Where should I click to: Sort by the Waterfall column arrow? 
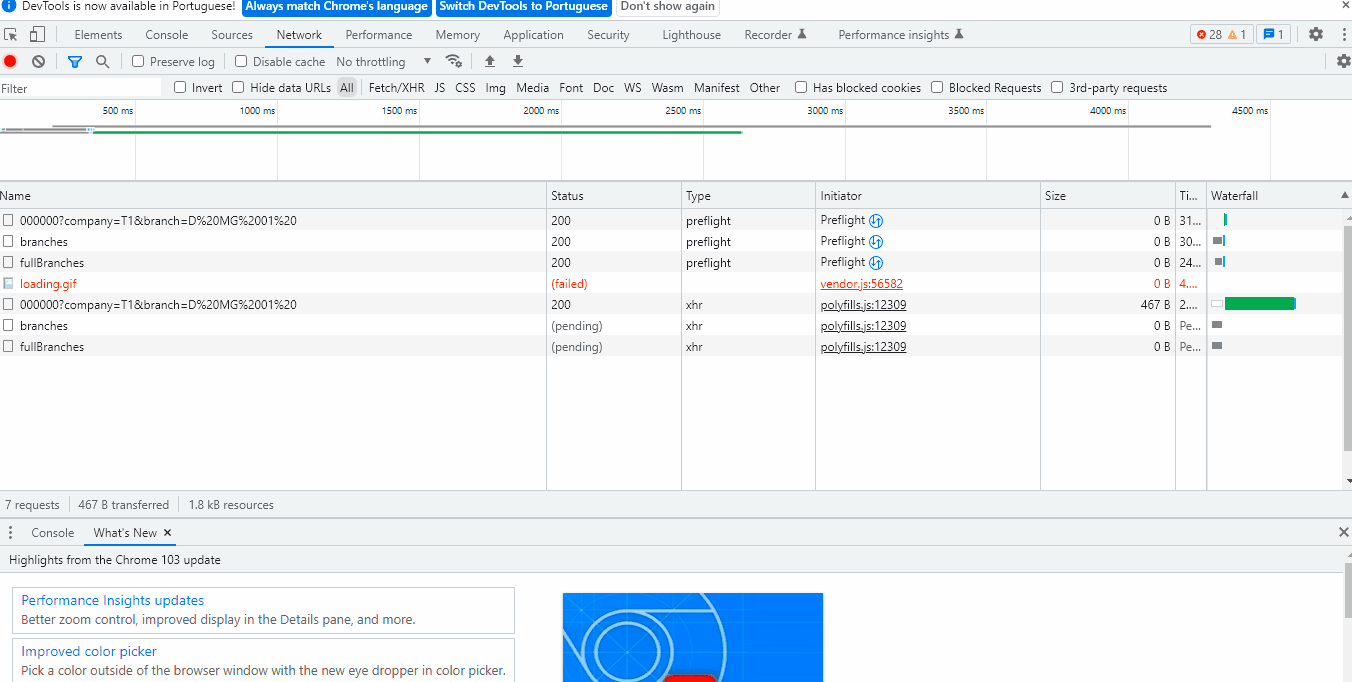(x=1344, y=195)
